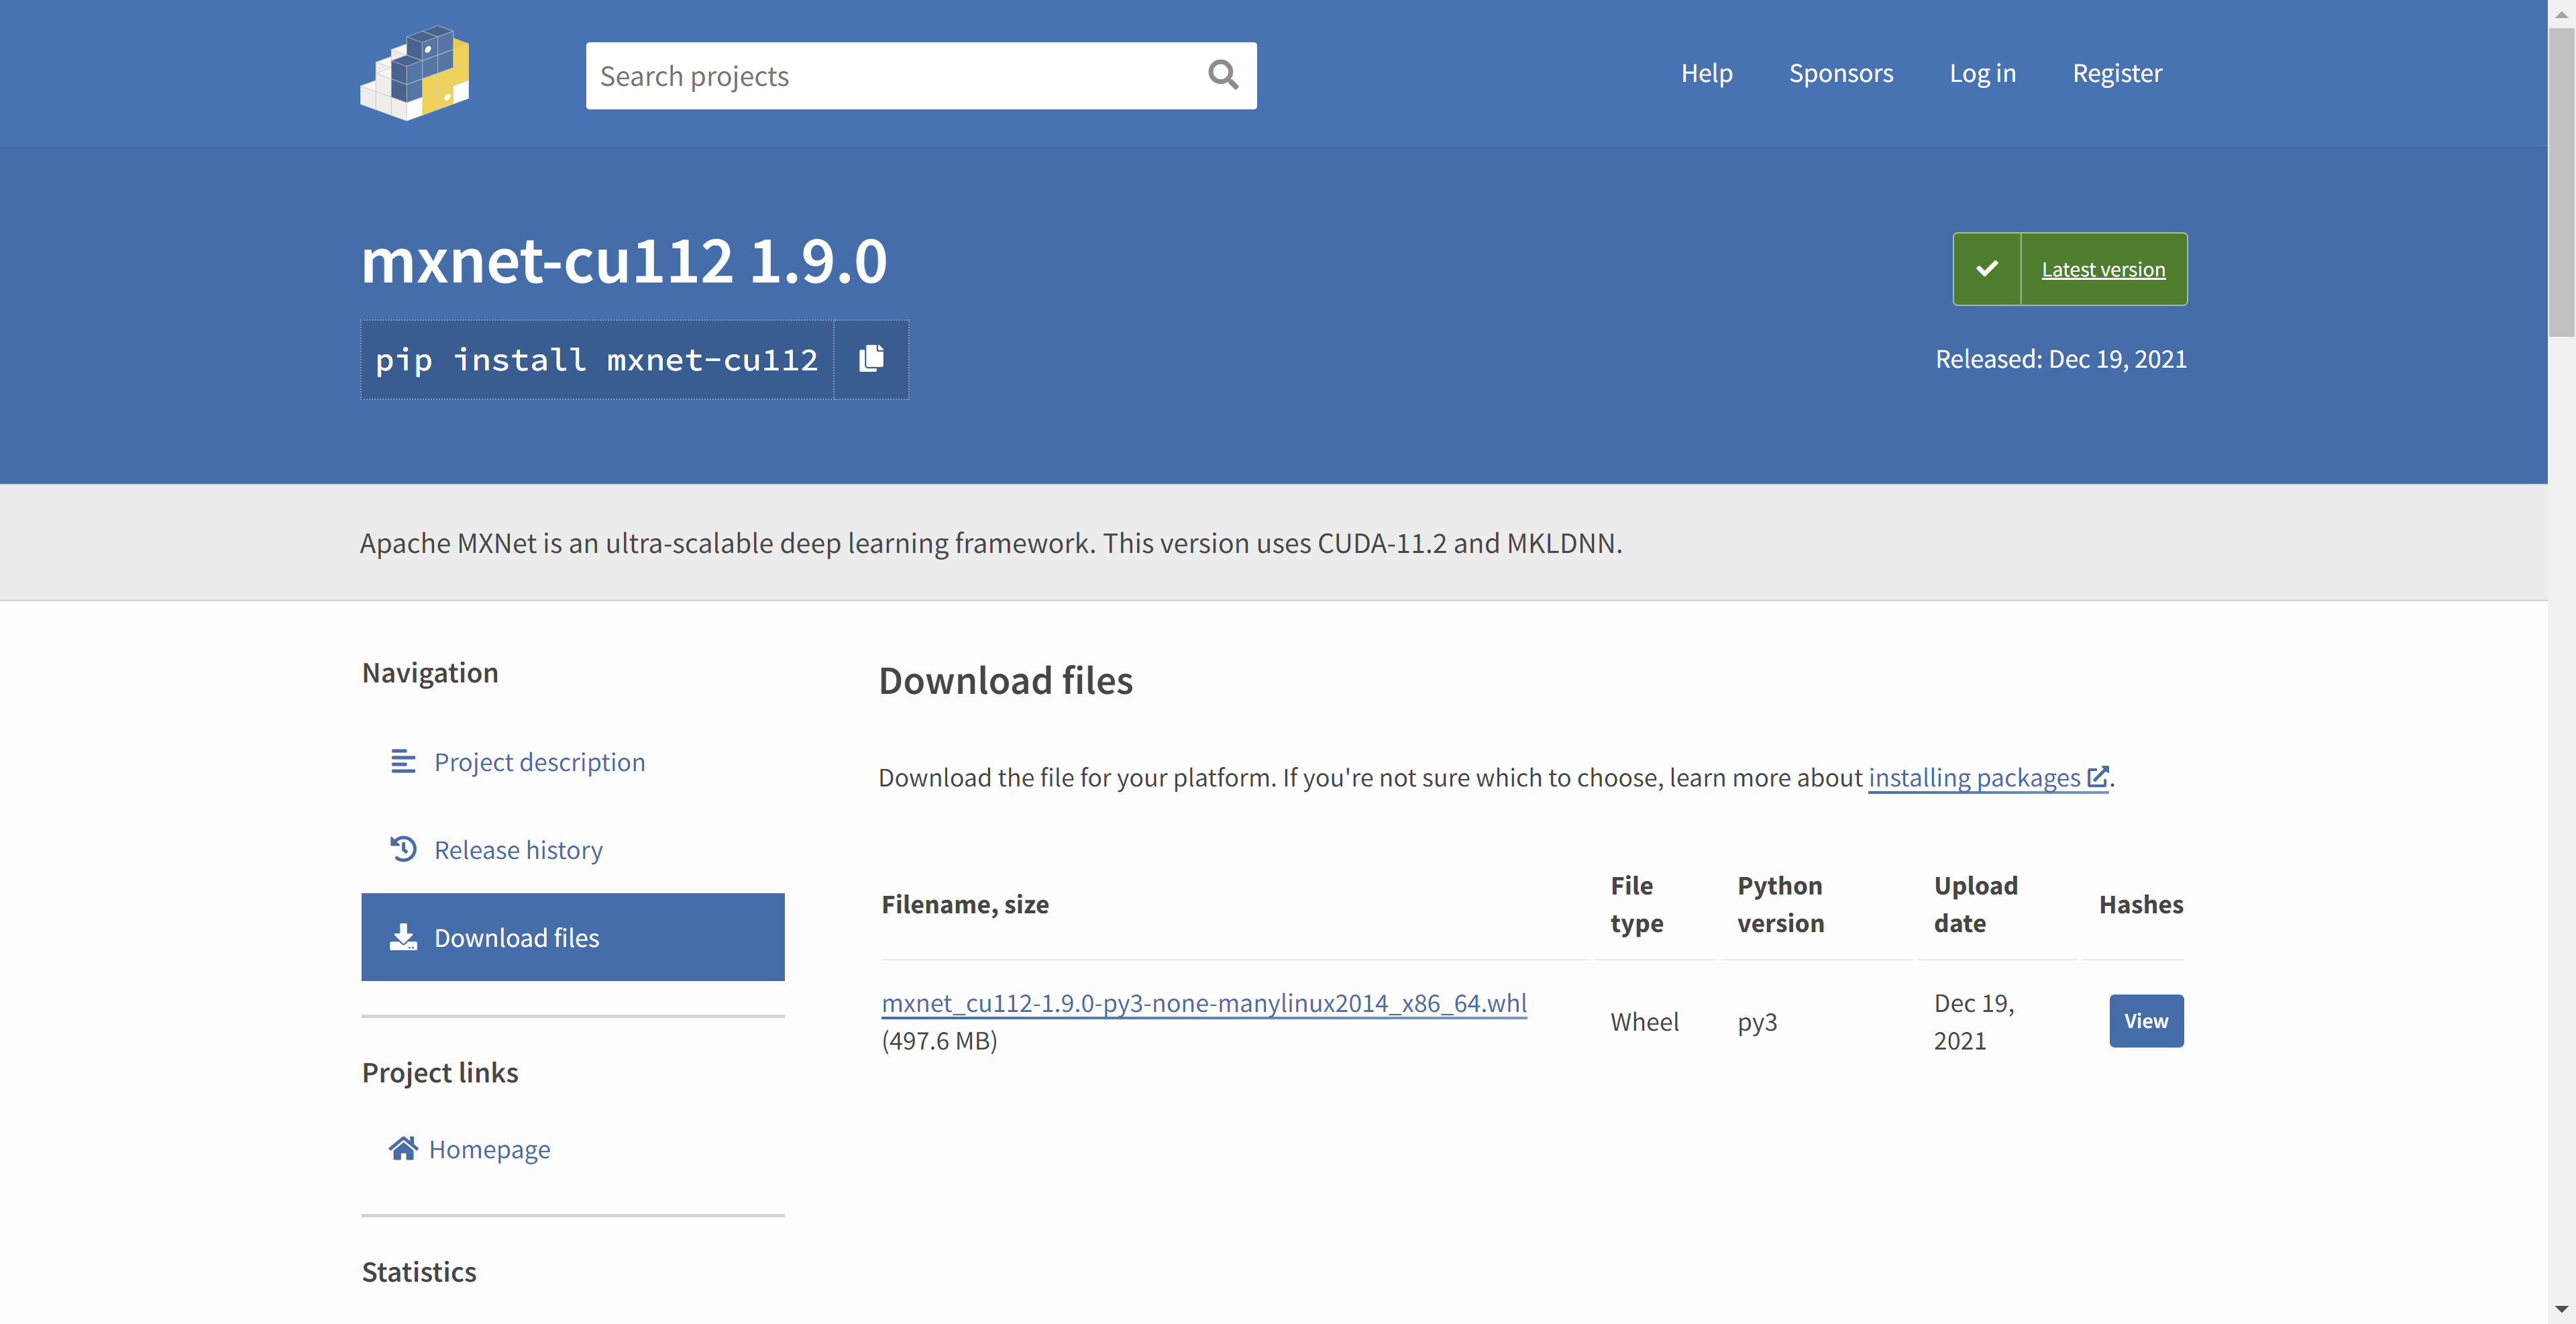Open the Sponsors page
Screen dimensions: 2576x1324
(x=1840, y=73)
